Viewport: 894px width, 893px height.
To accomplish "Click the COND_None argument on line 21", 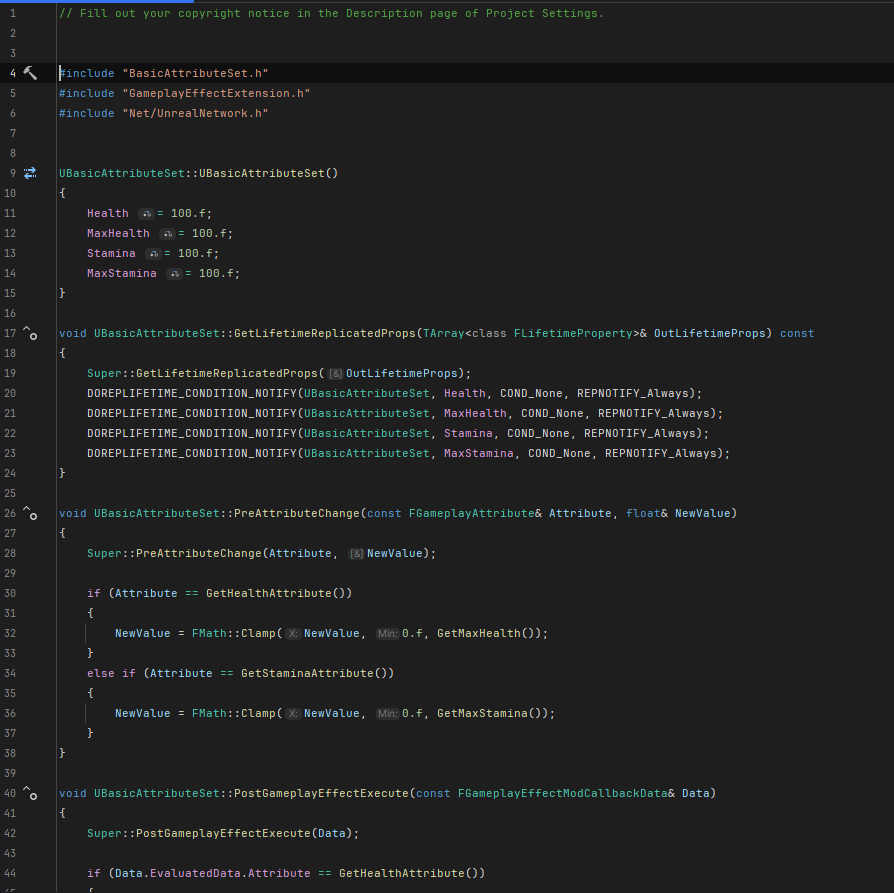I will (x=553, y=413).
